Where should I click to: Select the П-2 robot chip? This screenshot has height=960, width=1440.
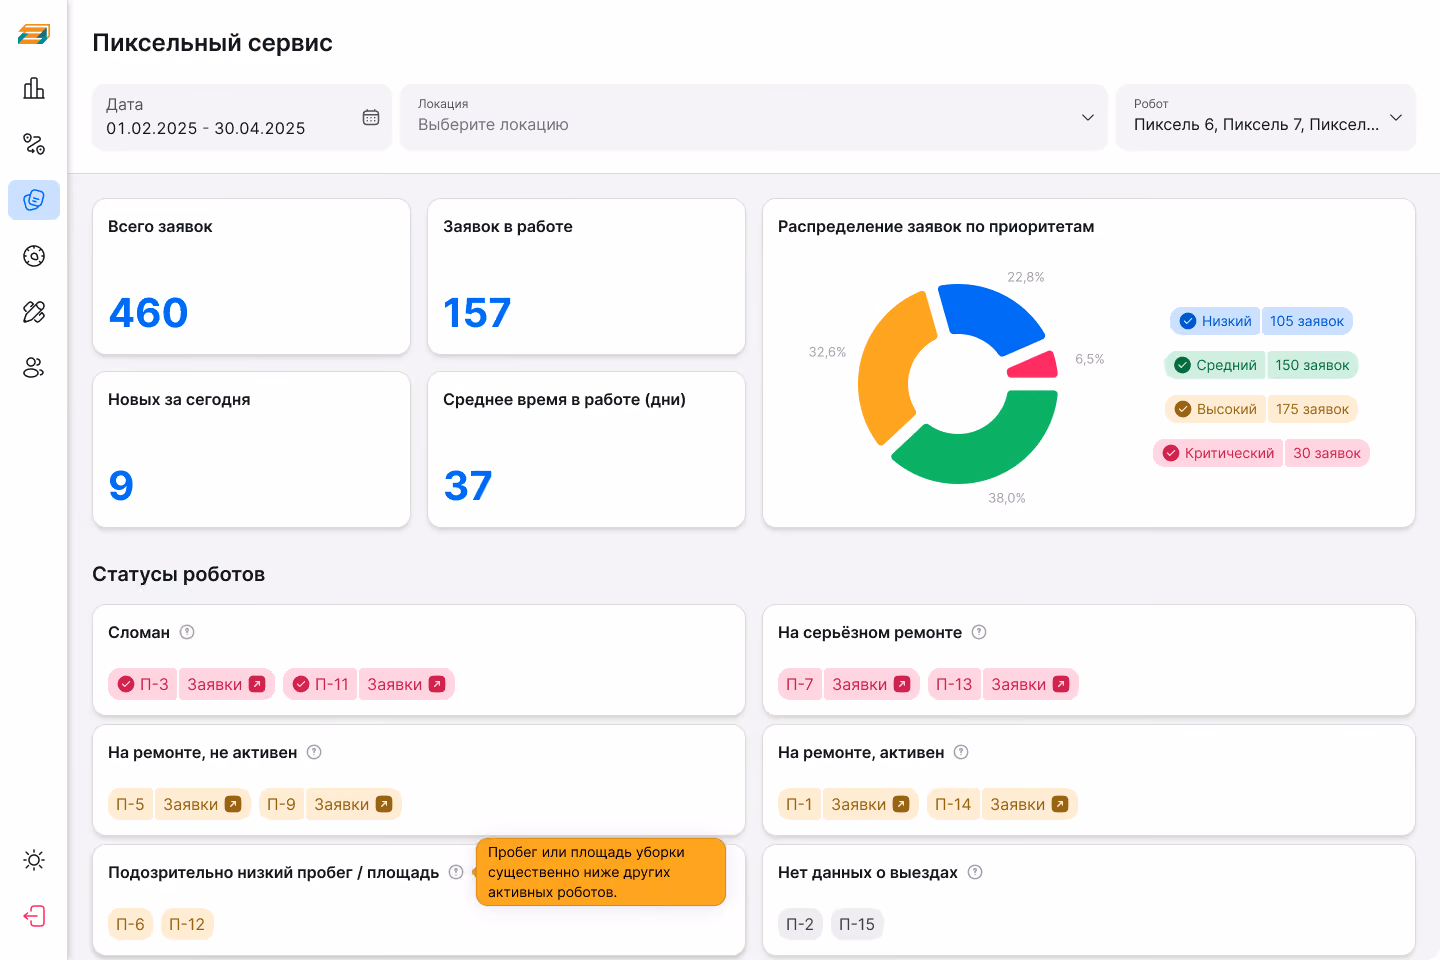pyautogui.click(x=800, y=924)
